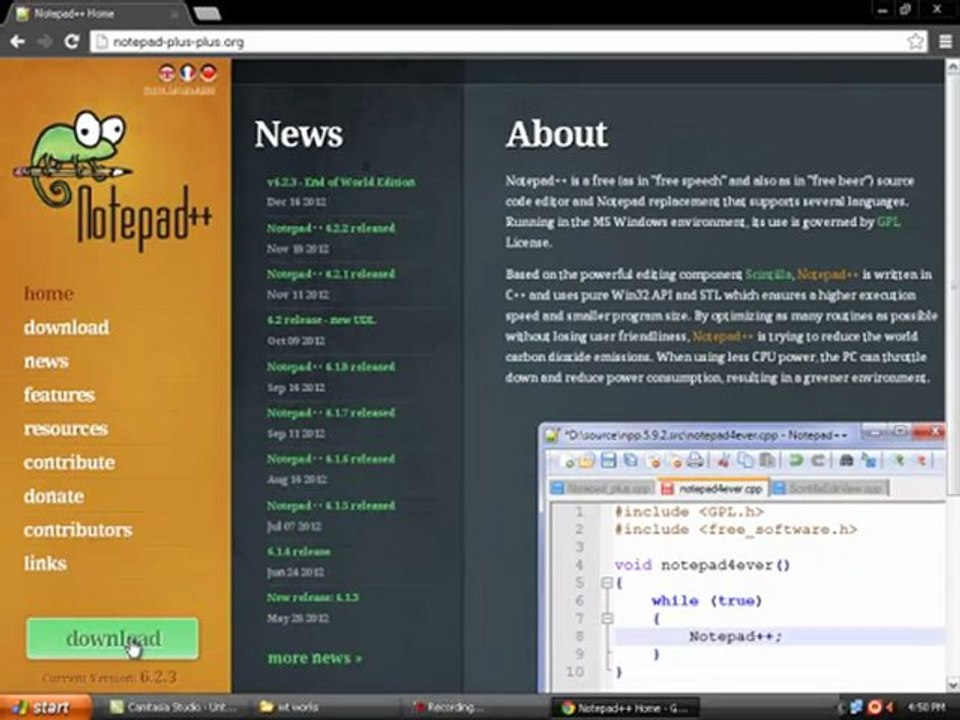The width and height of the screenshot is (960, 720).
Task: Click the Notepad++ editor screenshot image
Action: click(x=742, y=557)
